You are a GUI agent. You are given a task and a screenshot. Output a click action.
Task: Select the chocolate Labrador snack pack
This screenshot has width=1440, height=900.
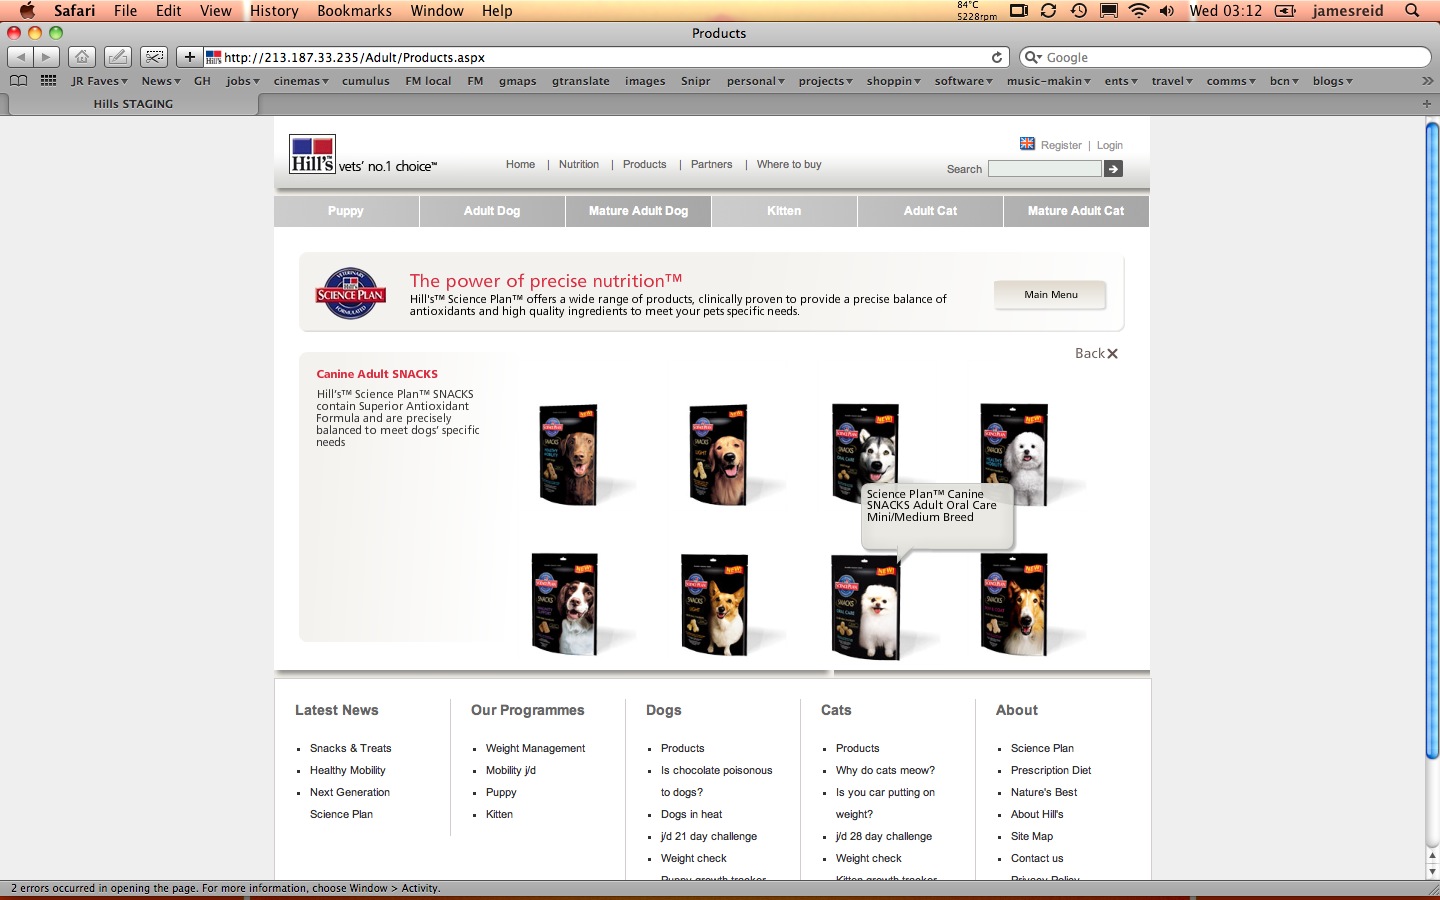point(568,455)
